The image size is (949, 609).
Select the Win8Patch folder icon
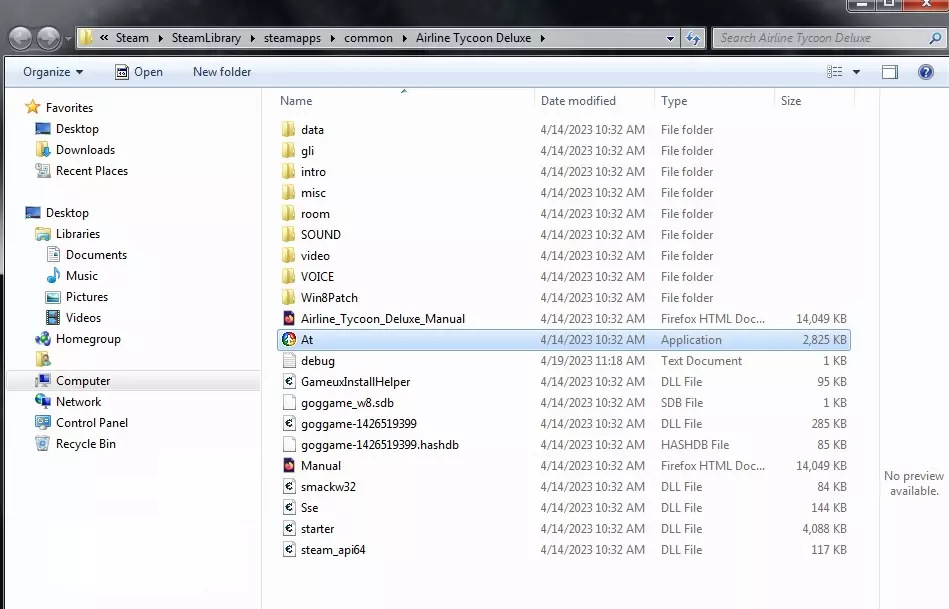click(289, 297)
